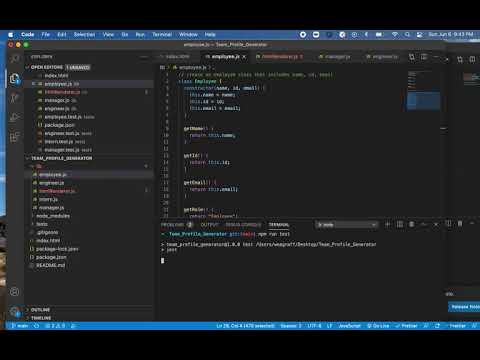Click JavaScript language mode in status bar
480x360 pixels.
point(349,326)
